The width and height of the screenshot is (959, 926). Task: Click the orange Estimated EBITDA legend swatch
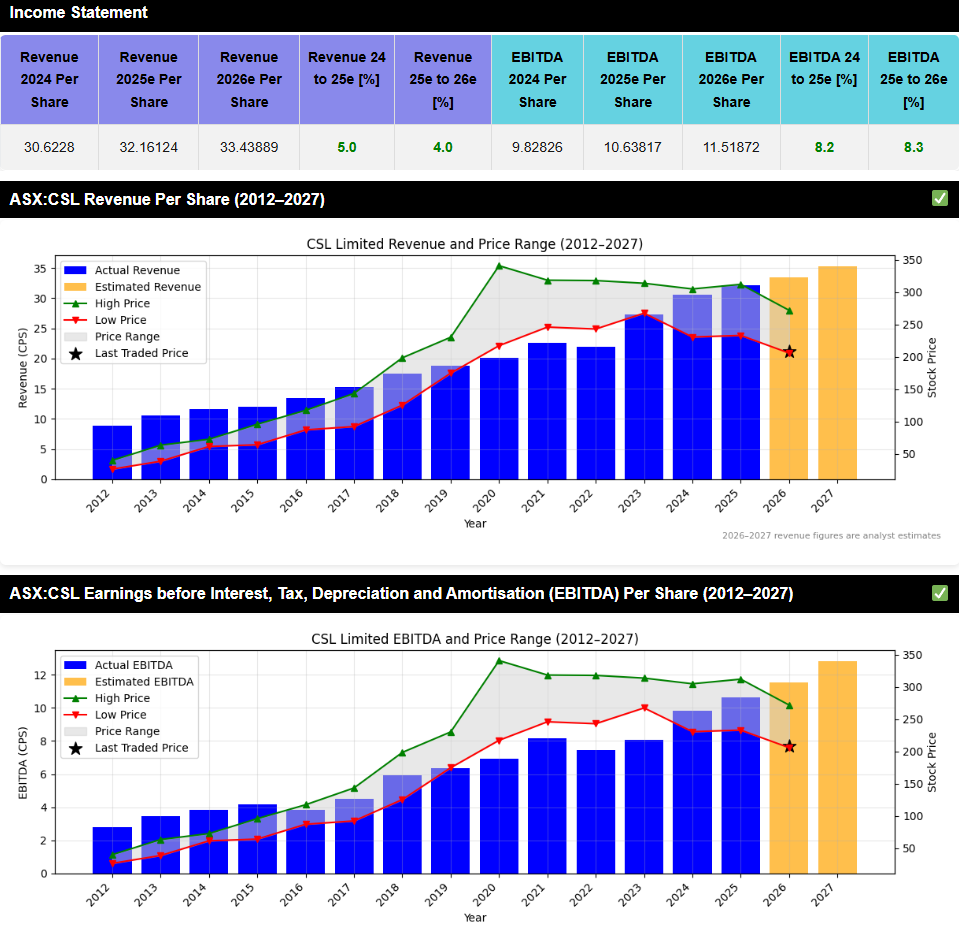click(x=76, y=681)
